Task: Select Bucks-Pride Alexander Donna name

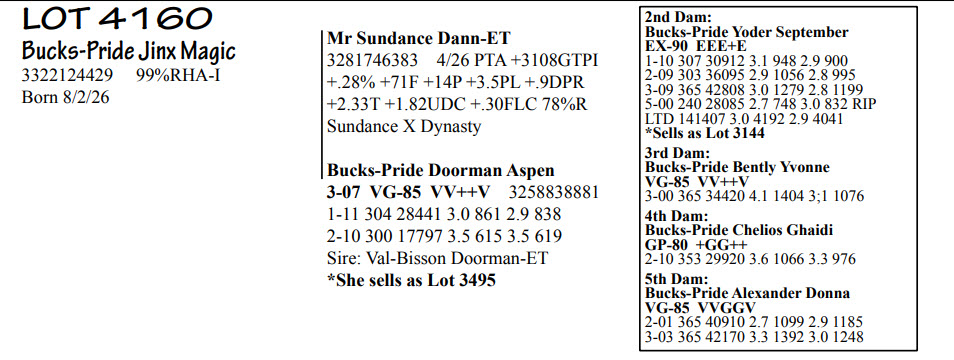Action: click(x=748, y=294)
